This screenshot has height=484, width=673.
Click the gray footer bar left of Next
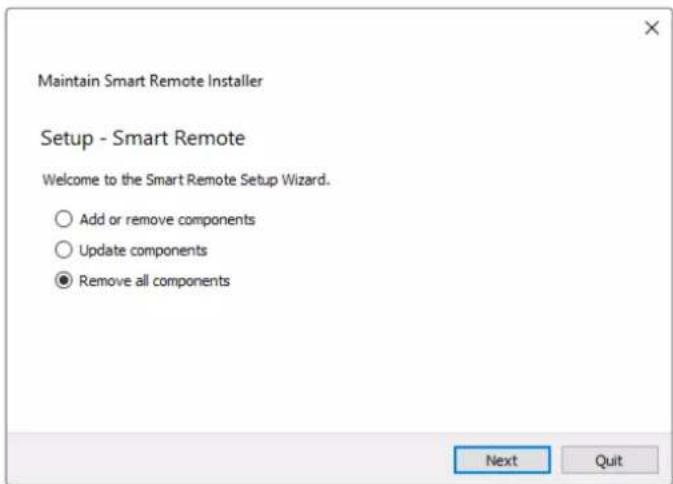(230, 457)
